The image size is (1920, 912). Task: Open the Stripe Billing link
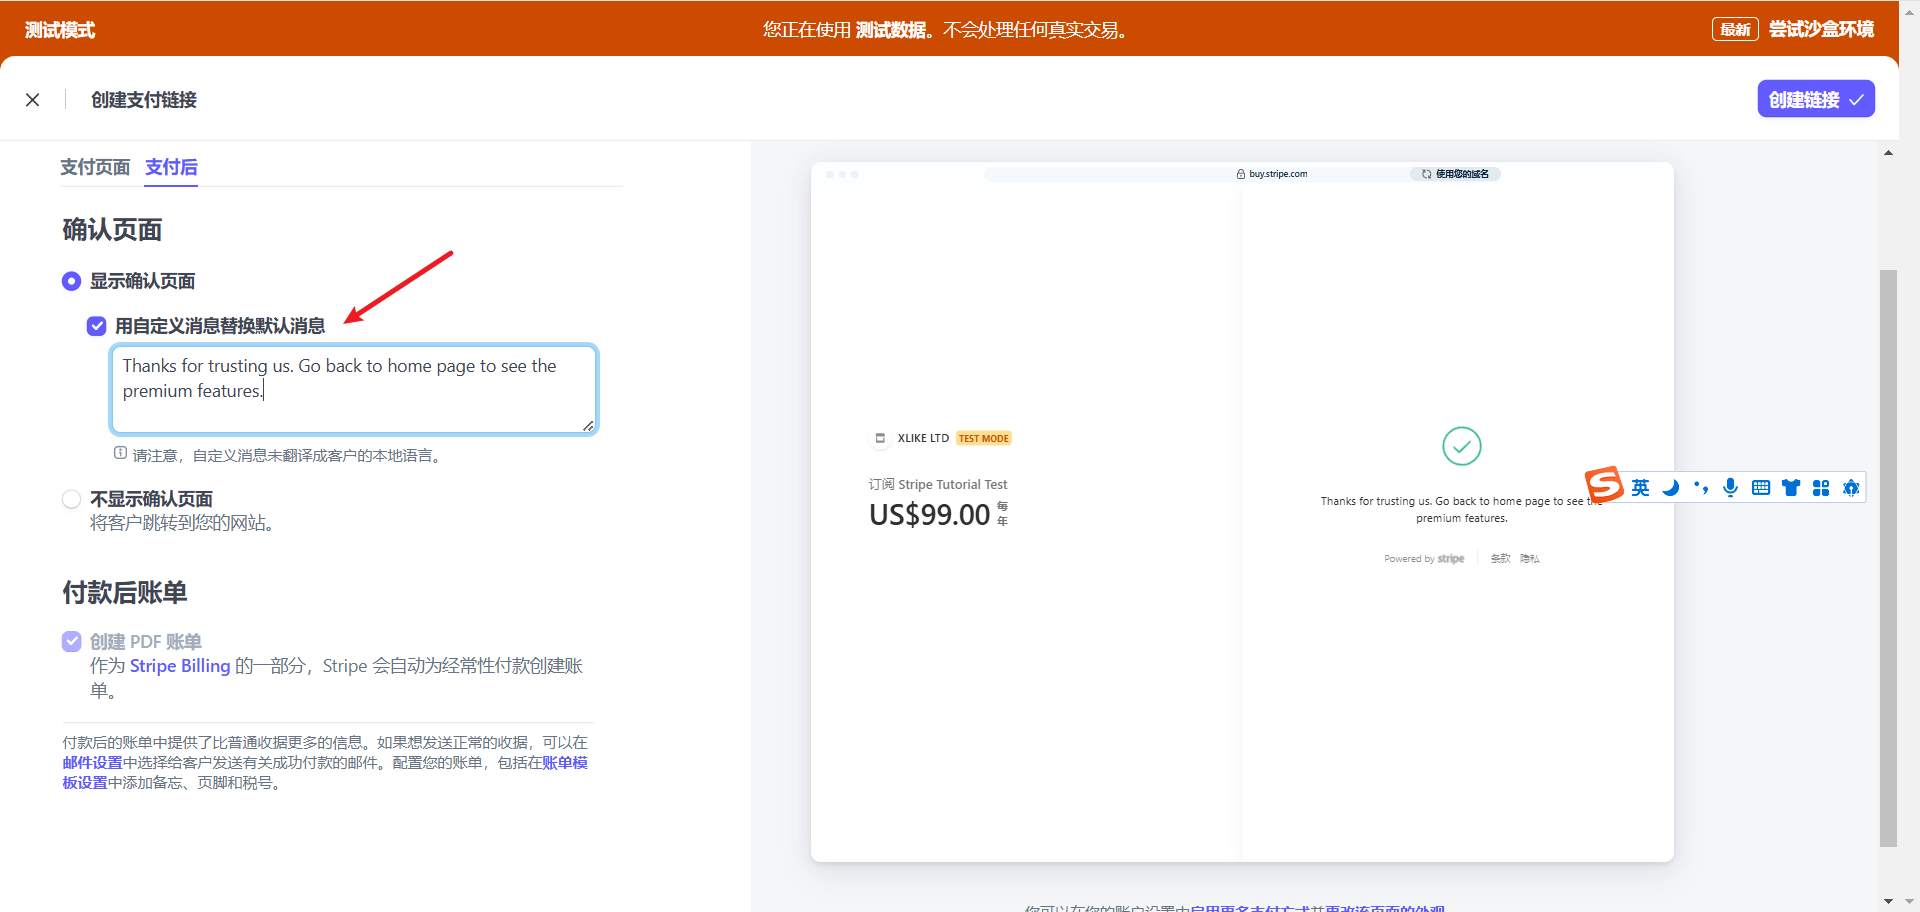(180, 666)
